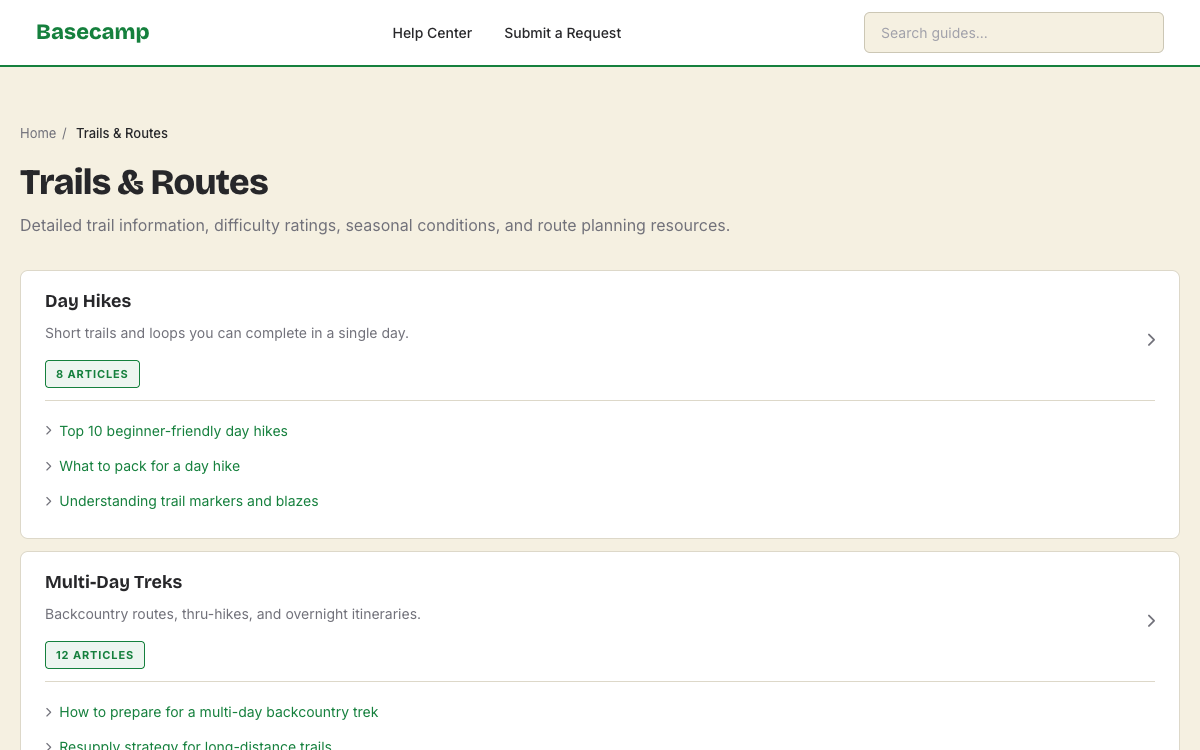Click the Trails & Routes breadcrumb
Image resolution: width=1200 pixels, height=750 pixels.
click(x=122, y=133)
